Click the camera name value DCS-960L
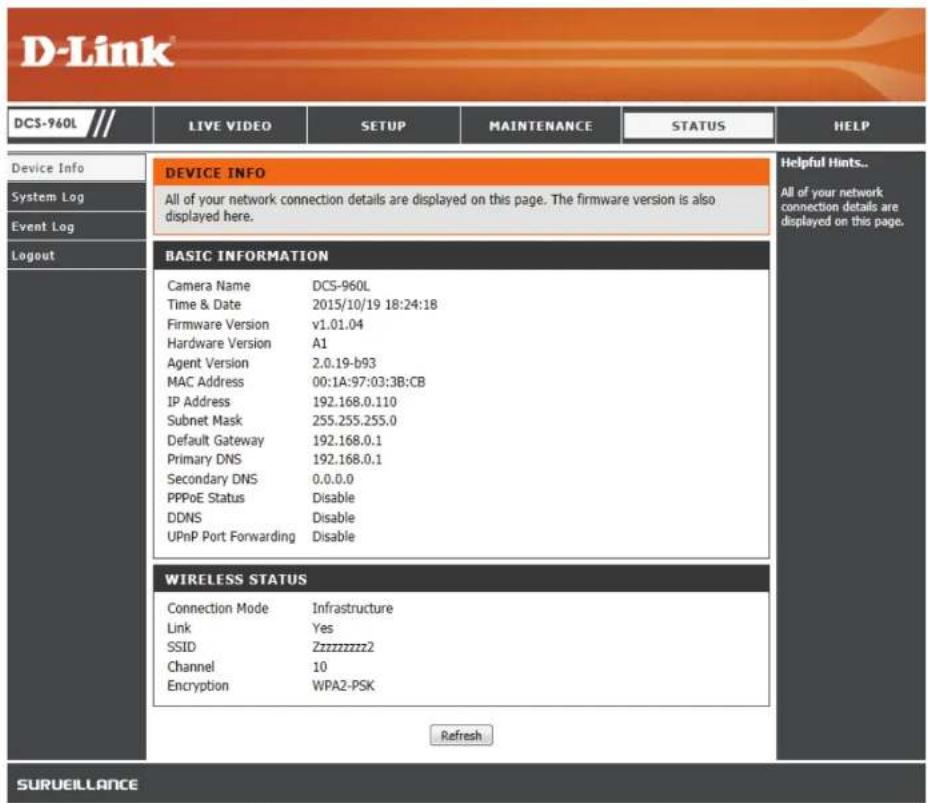Image resolution: width=928 pixels, height=803 pixels. pos(341,286)
